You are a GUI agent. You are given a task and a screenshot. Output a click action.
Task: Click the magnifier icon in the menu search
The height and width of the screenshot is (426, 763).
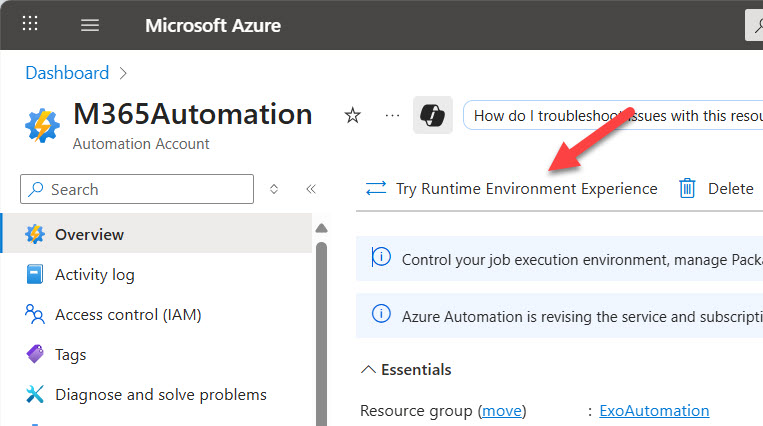click(36, 189)
